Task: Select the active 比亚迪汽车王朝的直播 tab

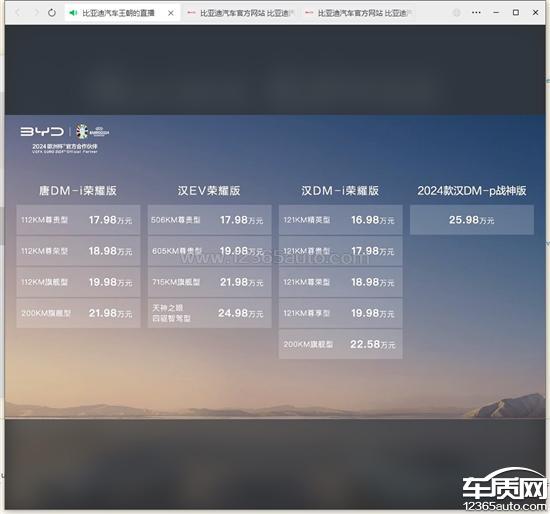Action: tap(119, 13)
